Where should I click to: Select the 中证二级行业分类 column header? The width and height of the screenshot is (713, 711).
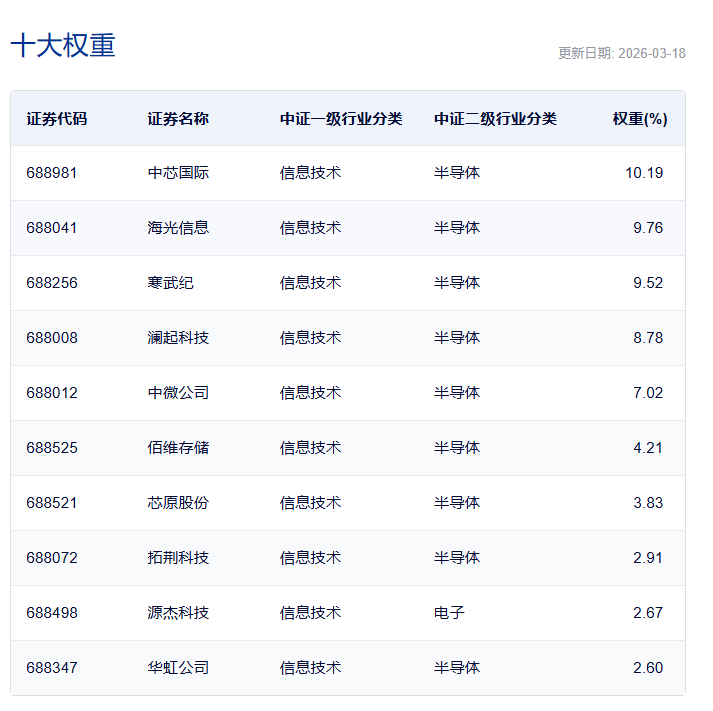click(495, 119)
